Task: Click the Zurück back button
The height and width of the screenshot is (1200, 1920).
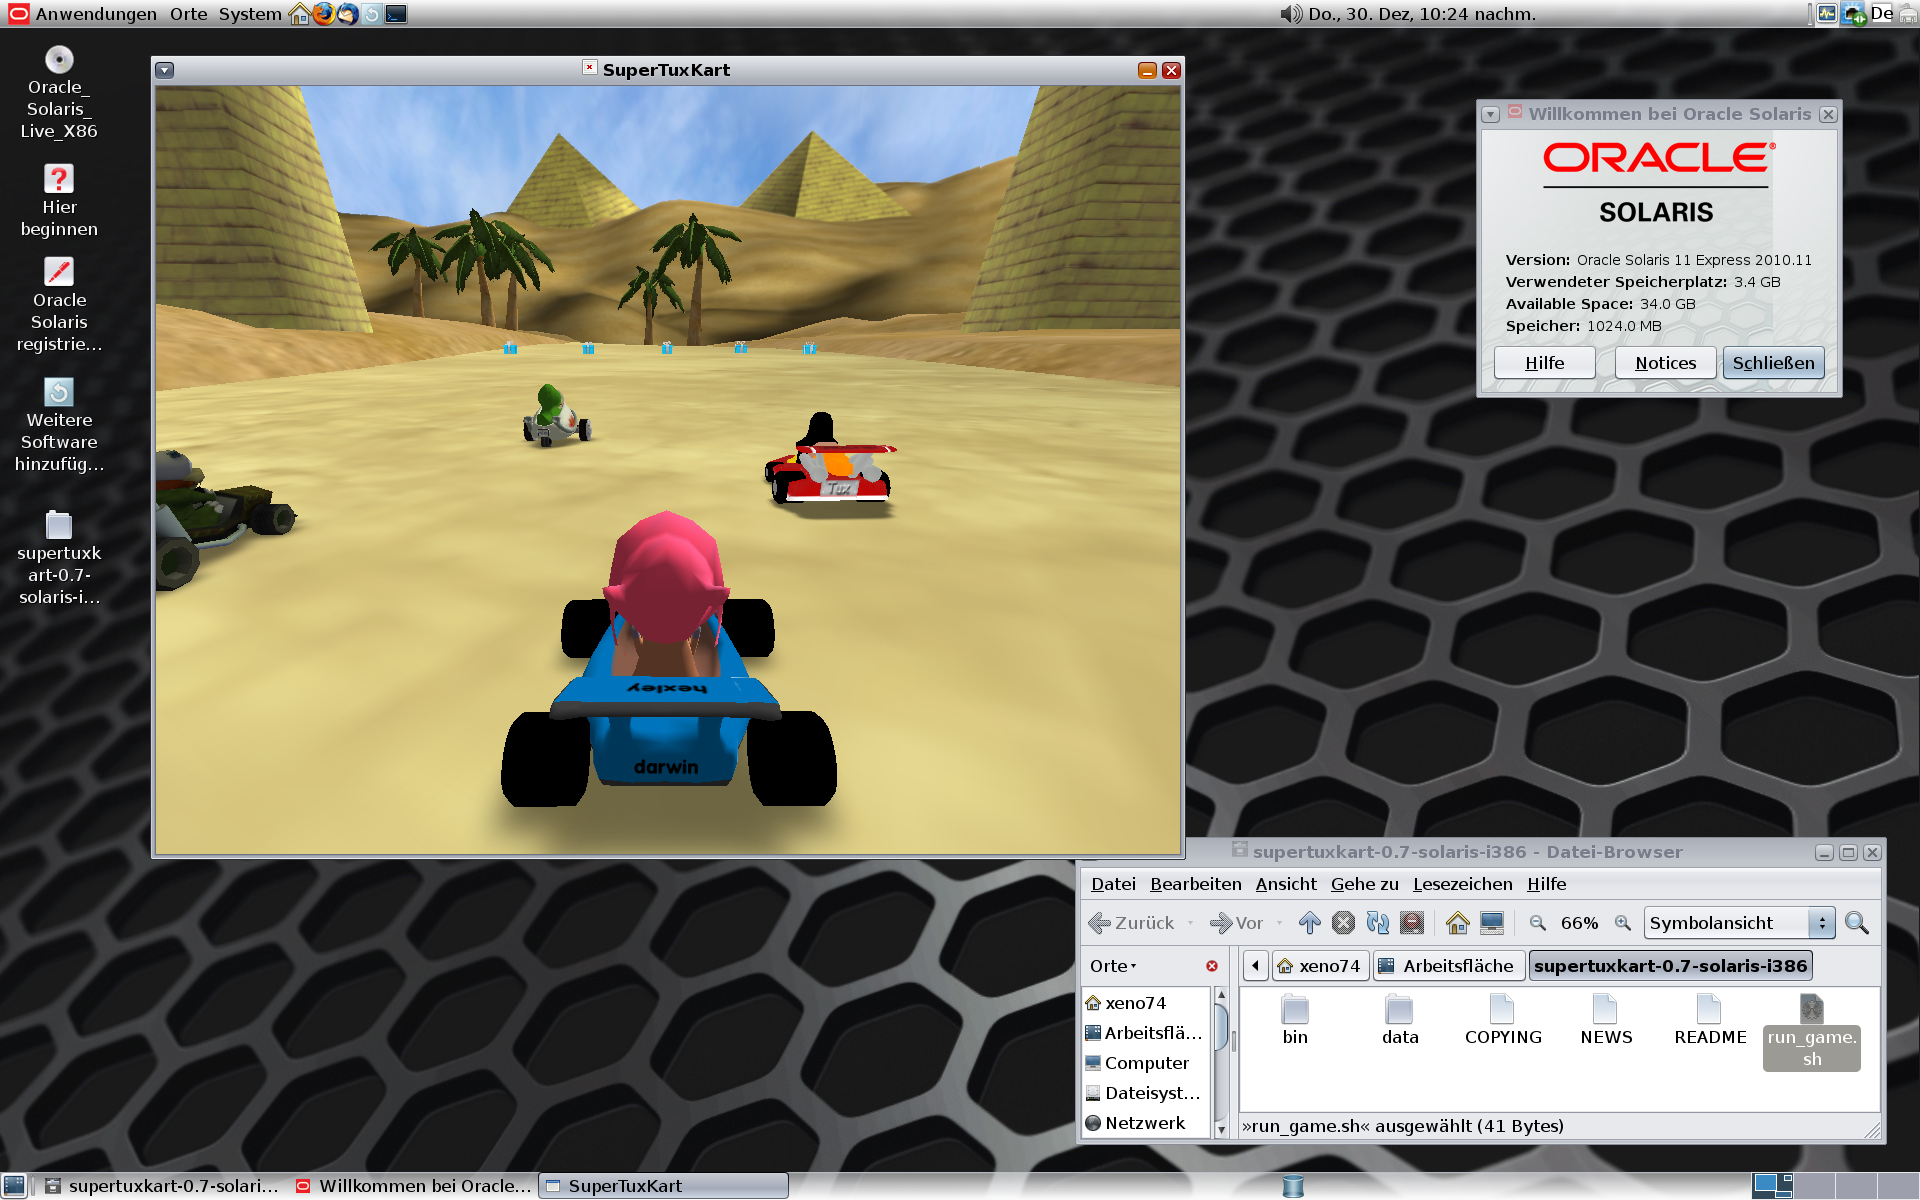Action: pos(1131,923)
